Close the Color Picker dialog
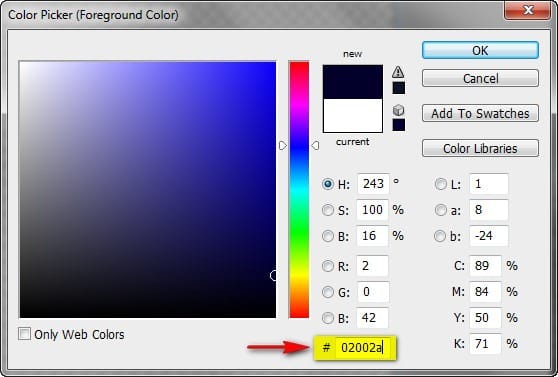 [527, 10]
